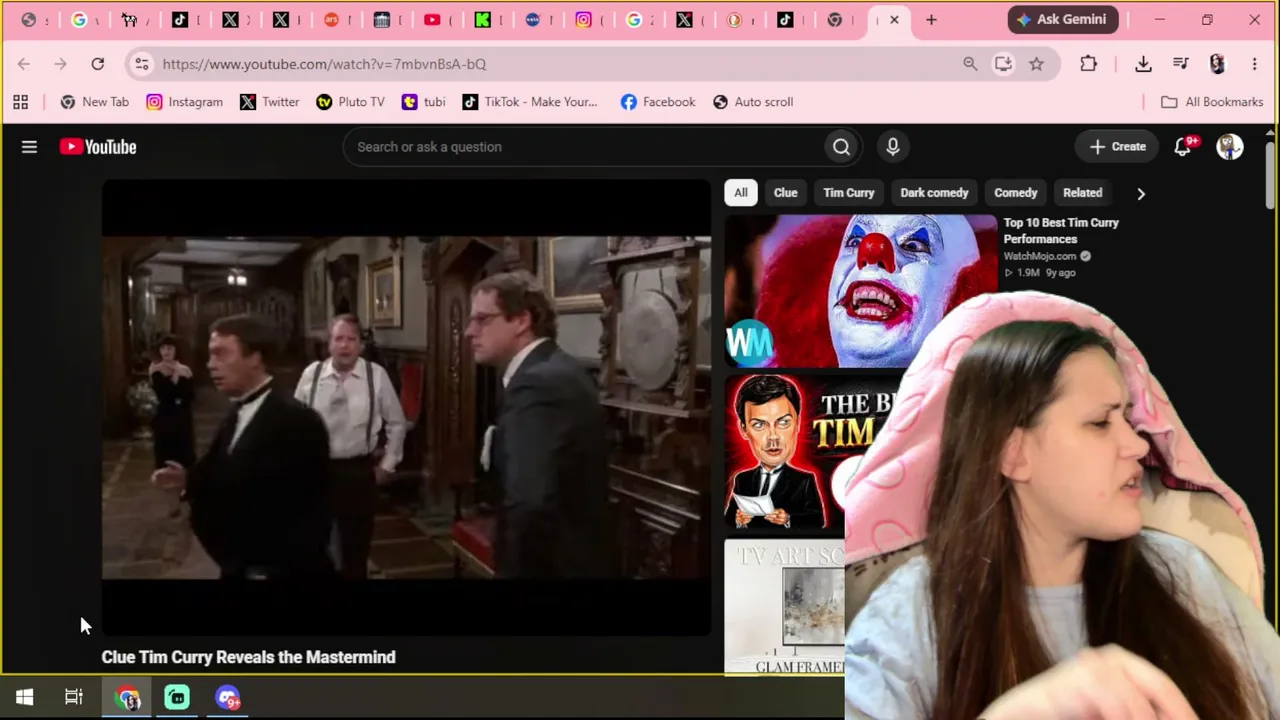Open the New Tab bookmark
This screenshot has height=720, width=1280.
coord(95,102)
